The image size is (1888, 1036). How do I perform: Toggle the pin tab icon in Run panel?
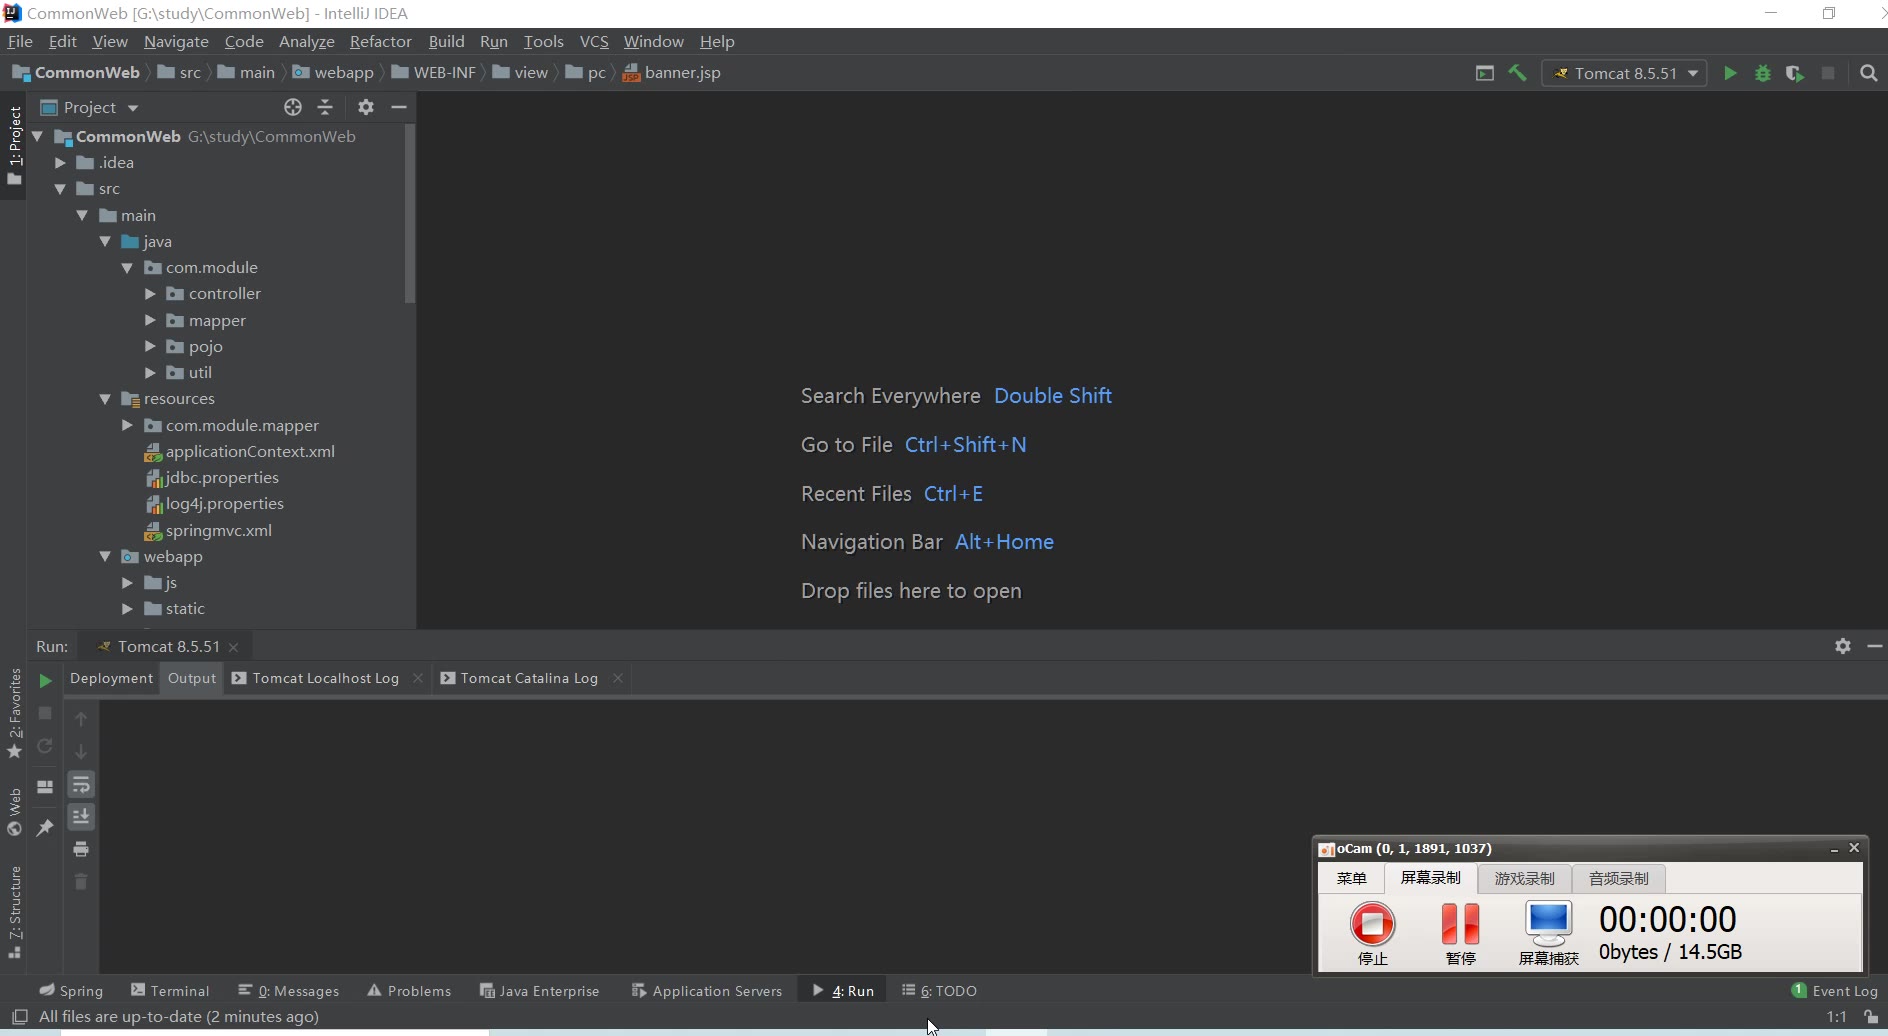[x=45, y=828]
